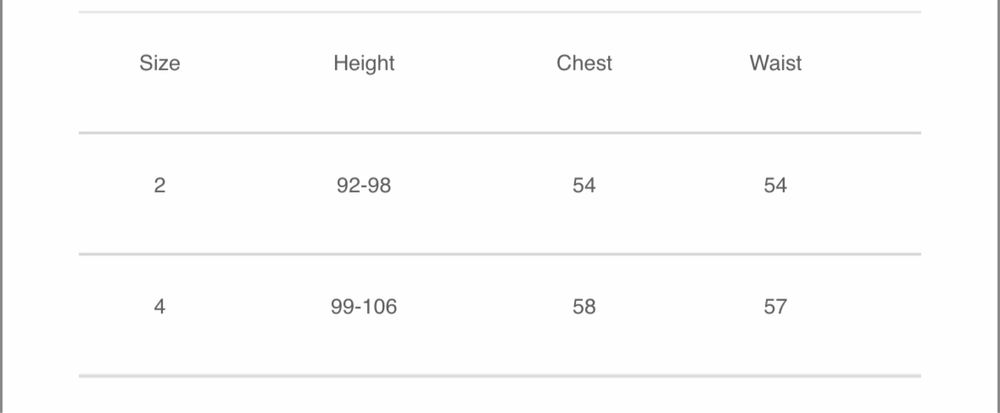
Task: Click empty space between Height and Chest headers
Action: coord(475,63)
